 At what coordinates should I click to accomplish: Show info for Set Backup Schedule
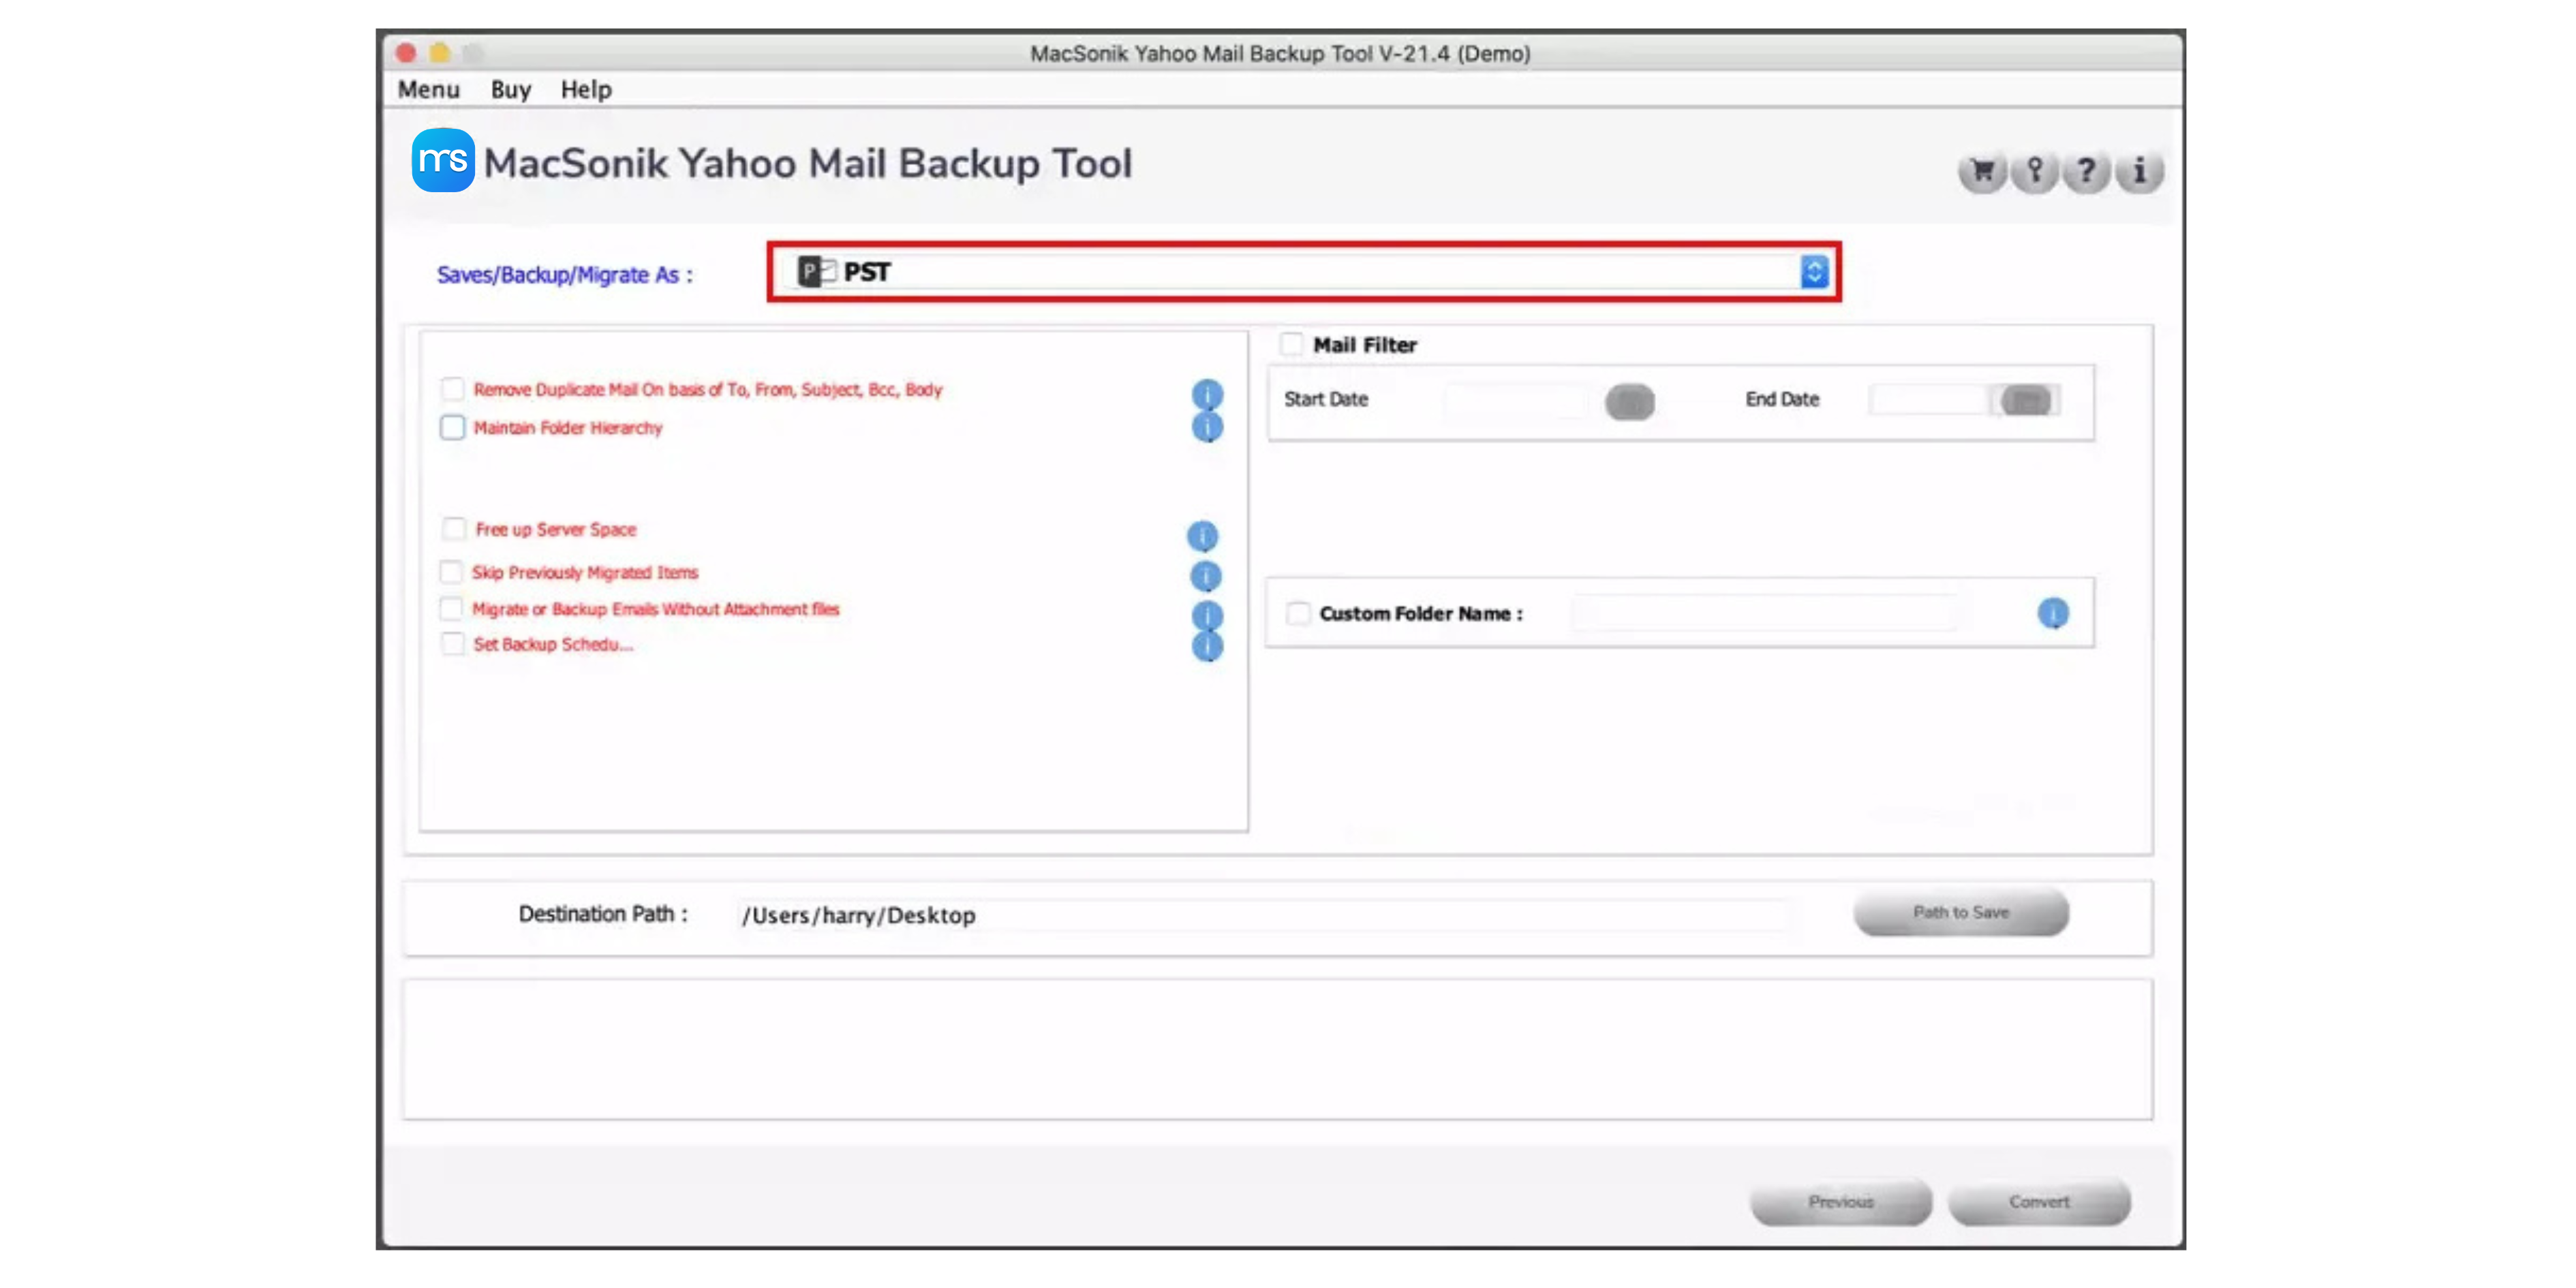tap(1207, 646)
